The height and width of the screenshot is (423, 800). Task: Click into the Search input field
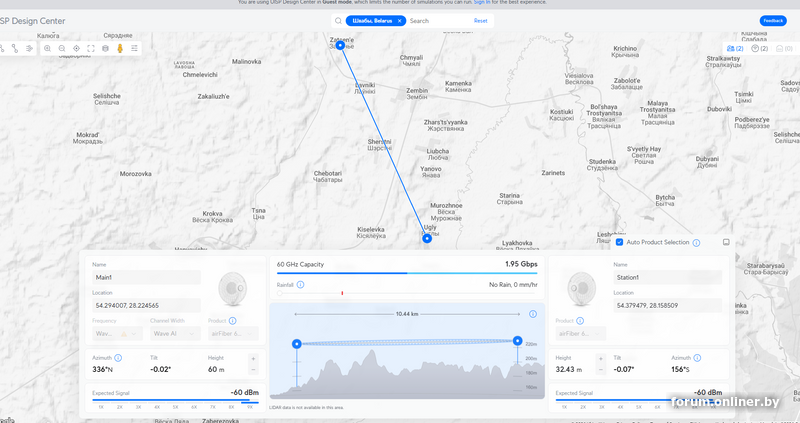tap(439, 21)
